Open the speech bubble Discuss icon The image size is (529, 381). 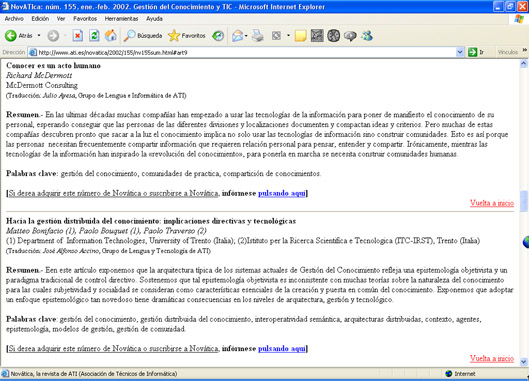point(350,36)
